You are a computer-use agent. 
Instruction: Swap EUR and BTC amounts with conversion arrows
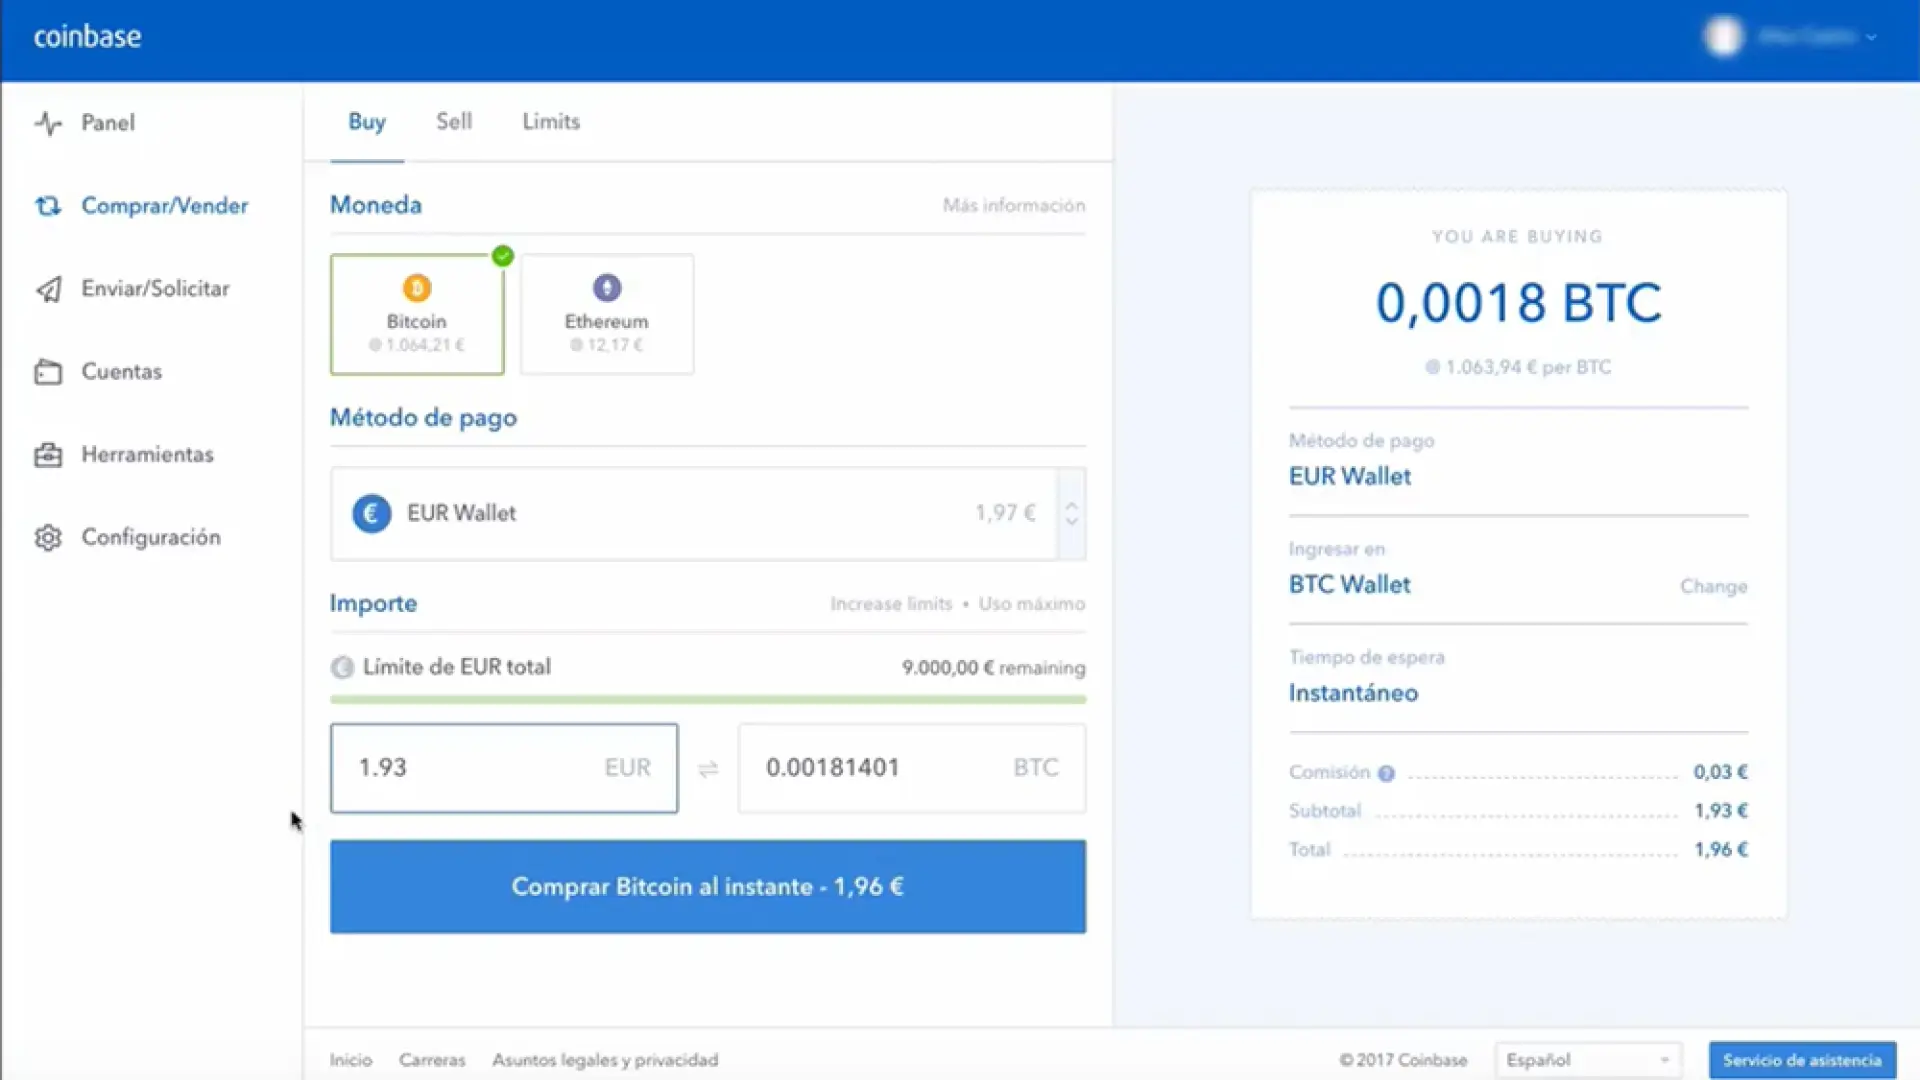708,768
